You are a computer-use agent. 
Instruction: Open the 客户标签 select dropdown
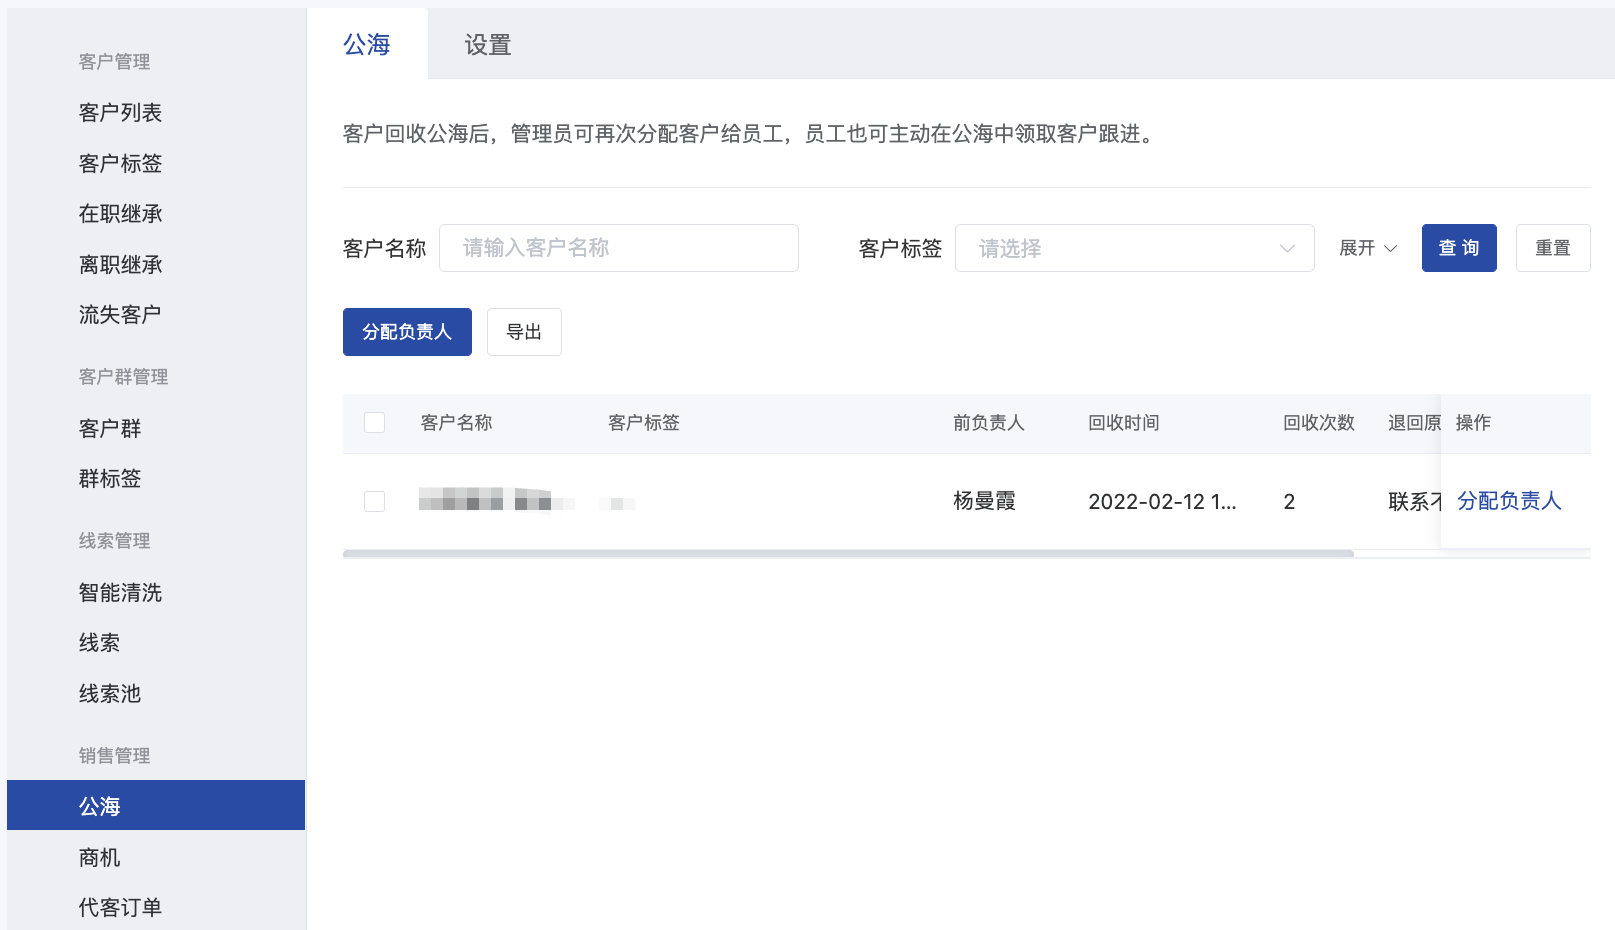(1135, 248)
